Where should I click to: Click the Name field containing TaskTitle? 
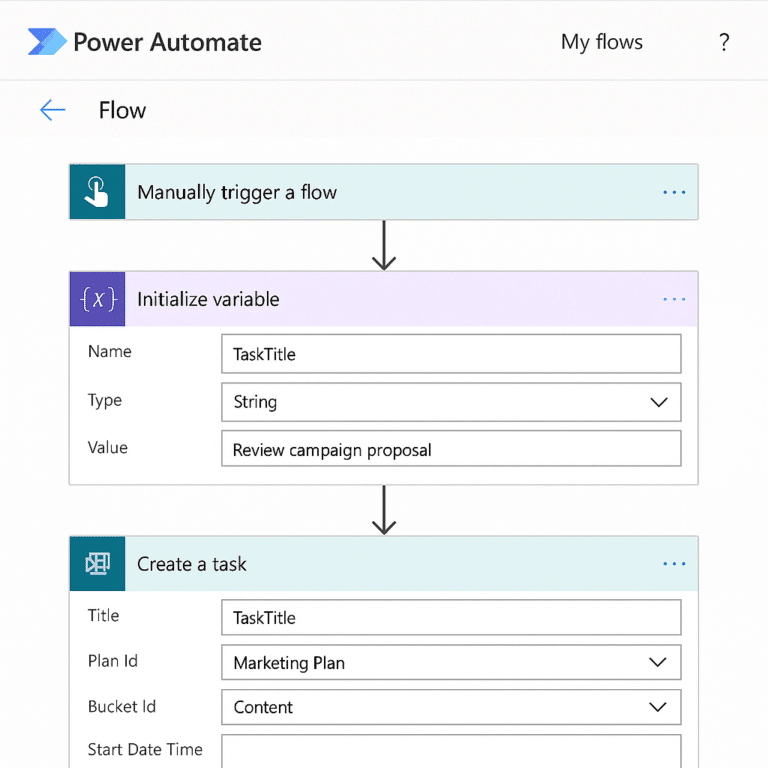[x=450, y=354]
